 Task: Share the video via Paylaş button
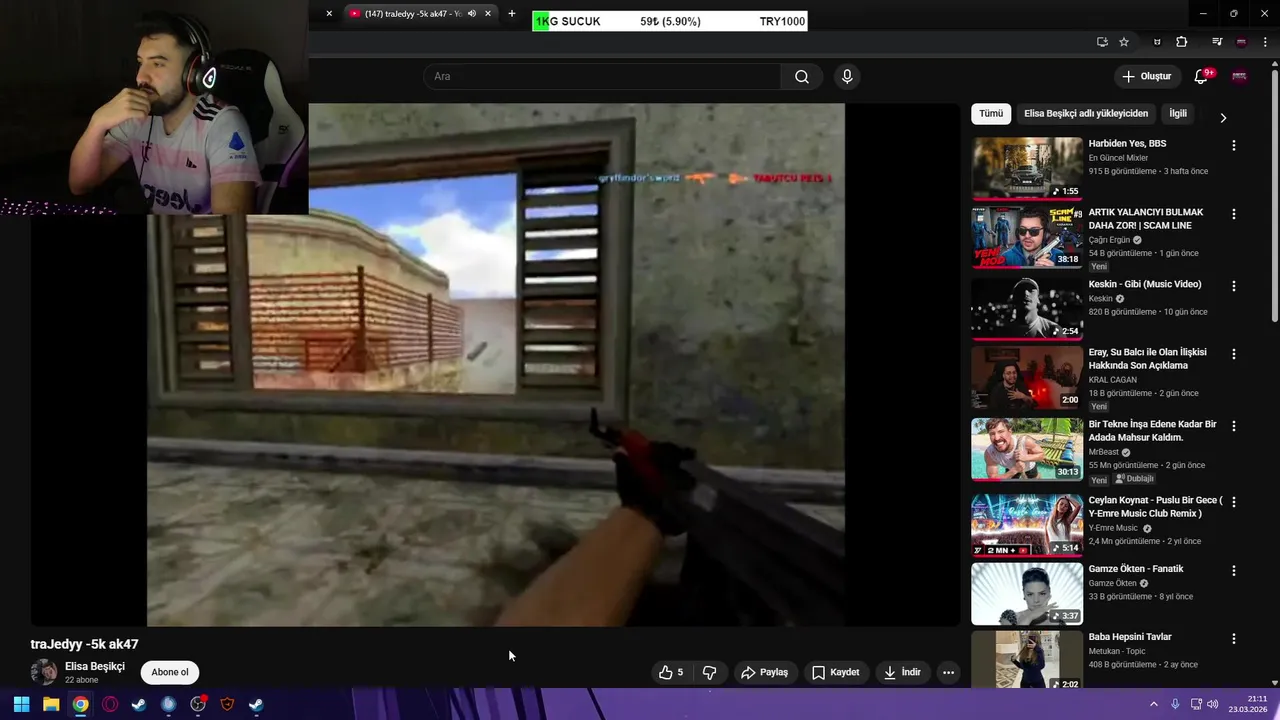(x=764, y=672)
